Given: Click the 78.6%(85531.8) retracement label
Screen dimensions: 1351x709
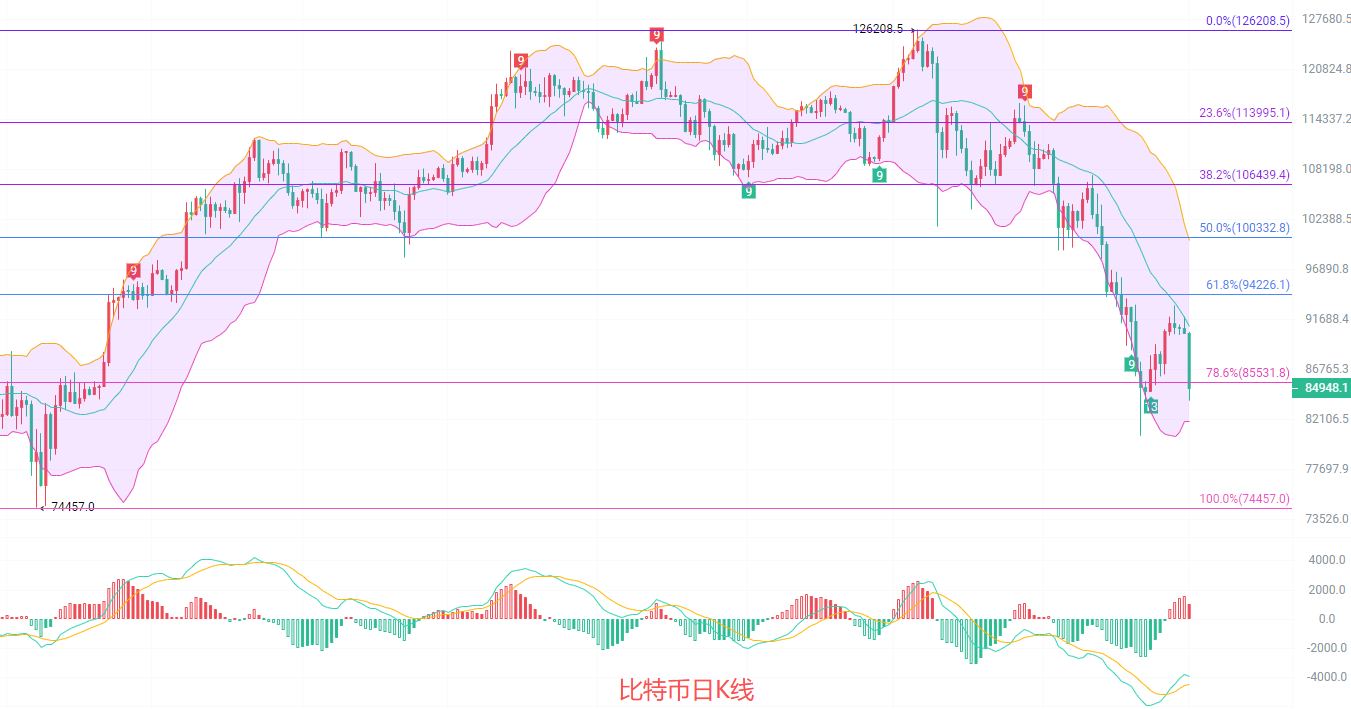Looking at the screenshot, I should tap(1247, 373).
